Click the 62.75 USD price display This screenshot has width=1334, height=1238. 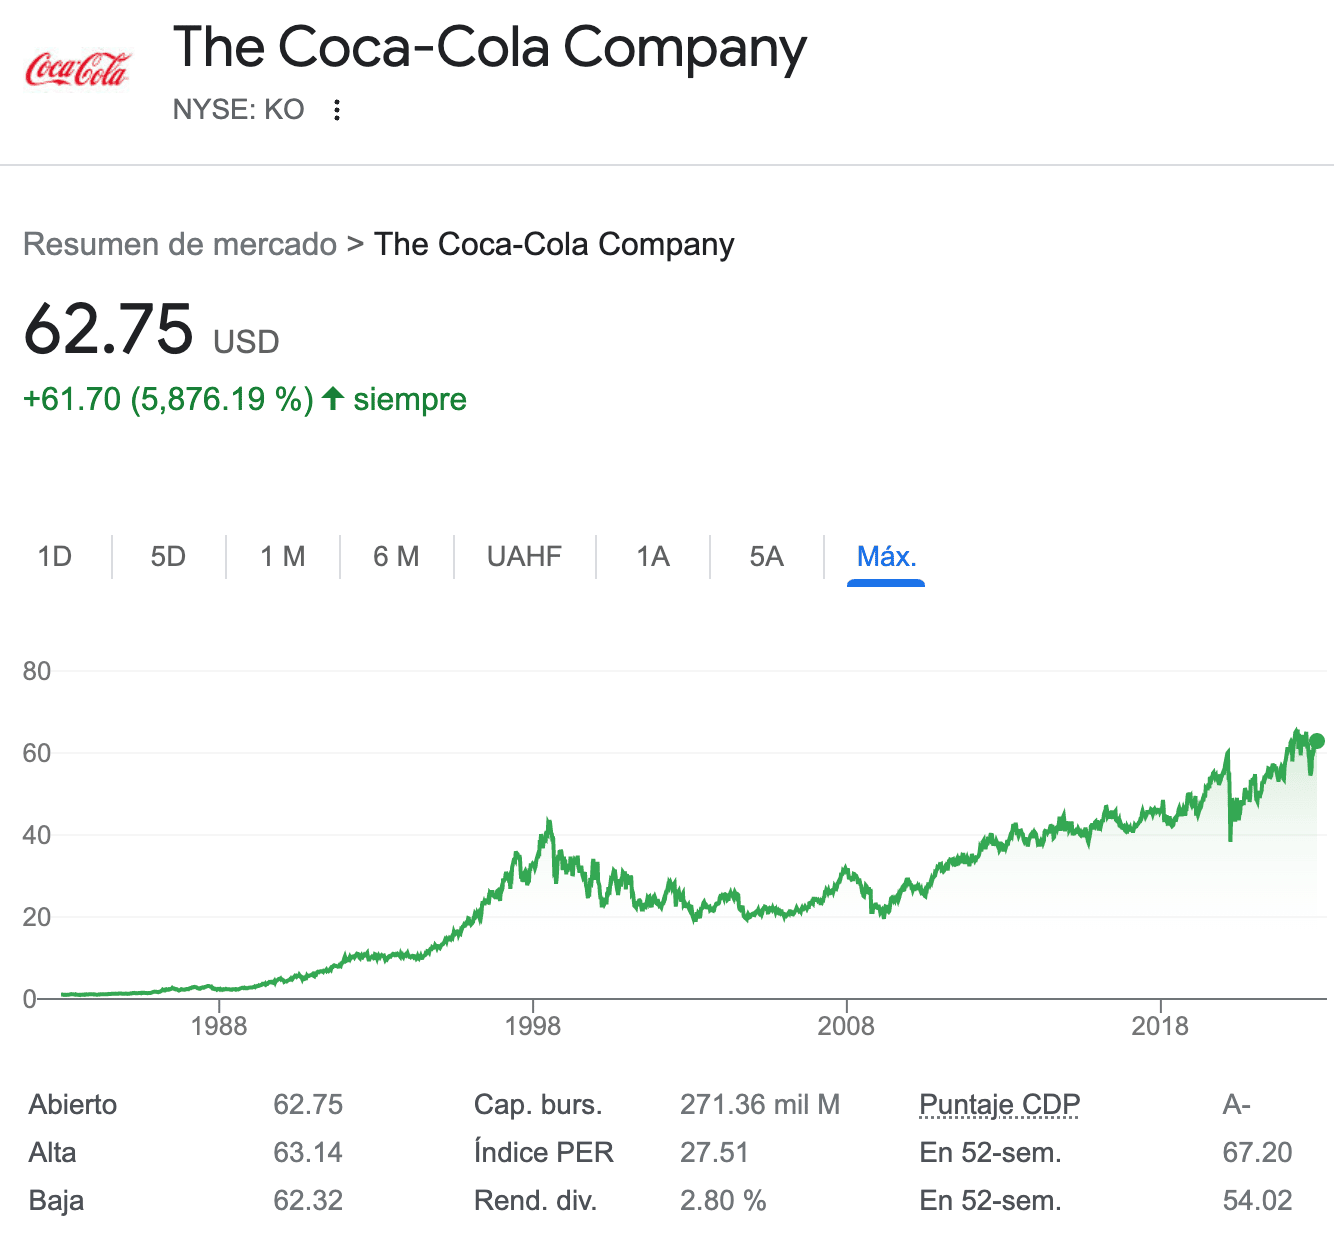(109, 330)
